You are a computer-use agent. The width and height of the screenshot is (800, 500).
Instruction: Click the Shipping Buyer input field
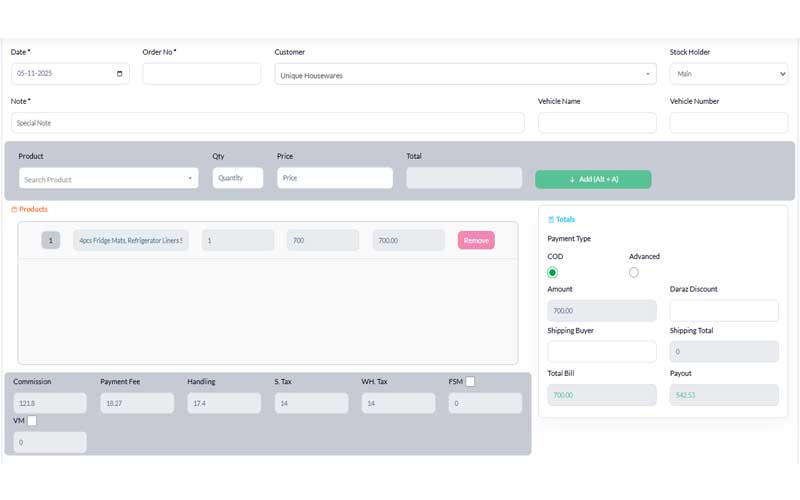pyautogui.click(x=602, y=352)
